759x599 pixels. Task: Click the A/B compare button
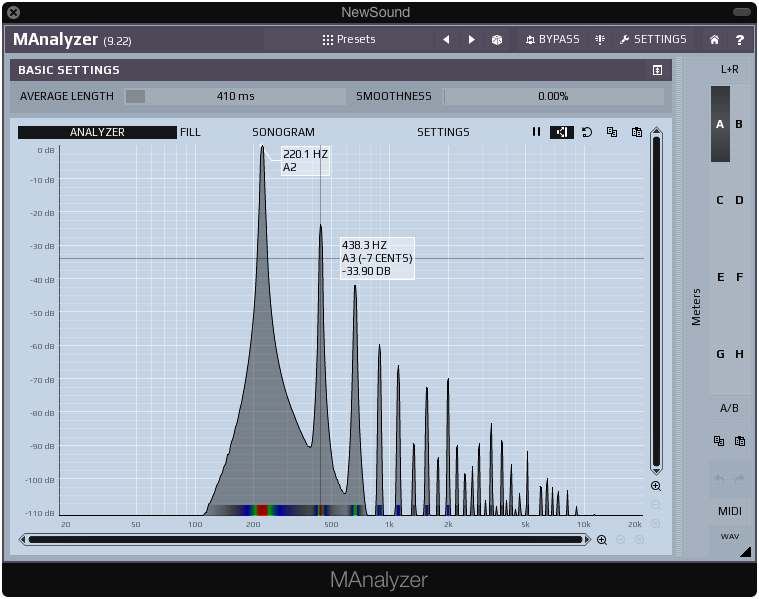729,408
